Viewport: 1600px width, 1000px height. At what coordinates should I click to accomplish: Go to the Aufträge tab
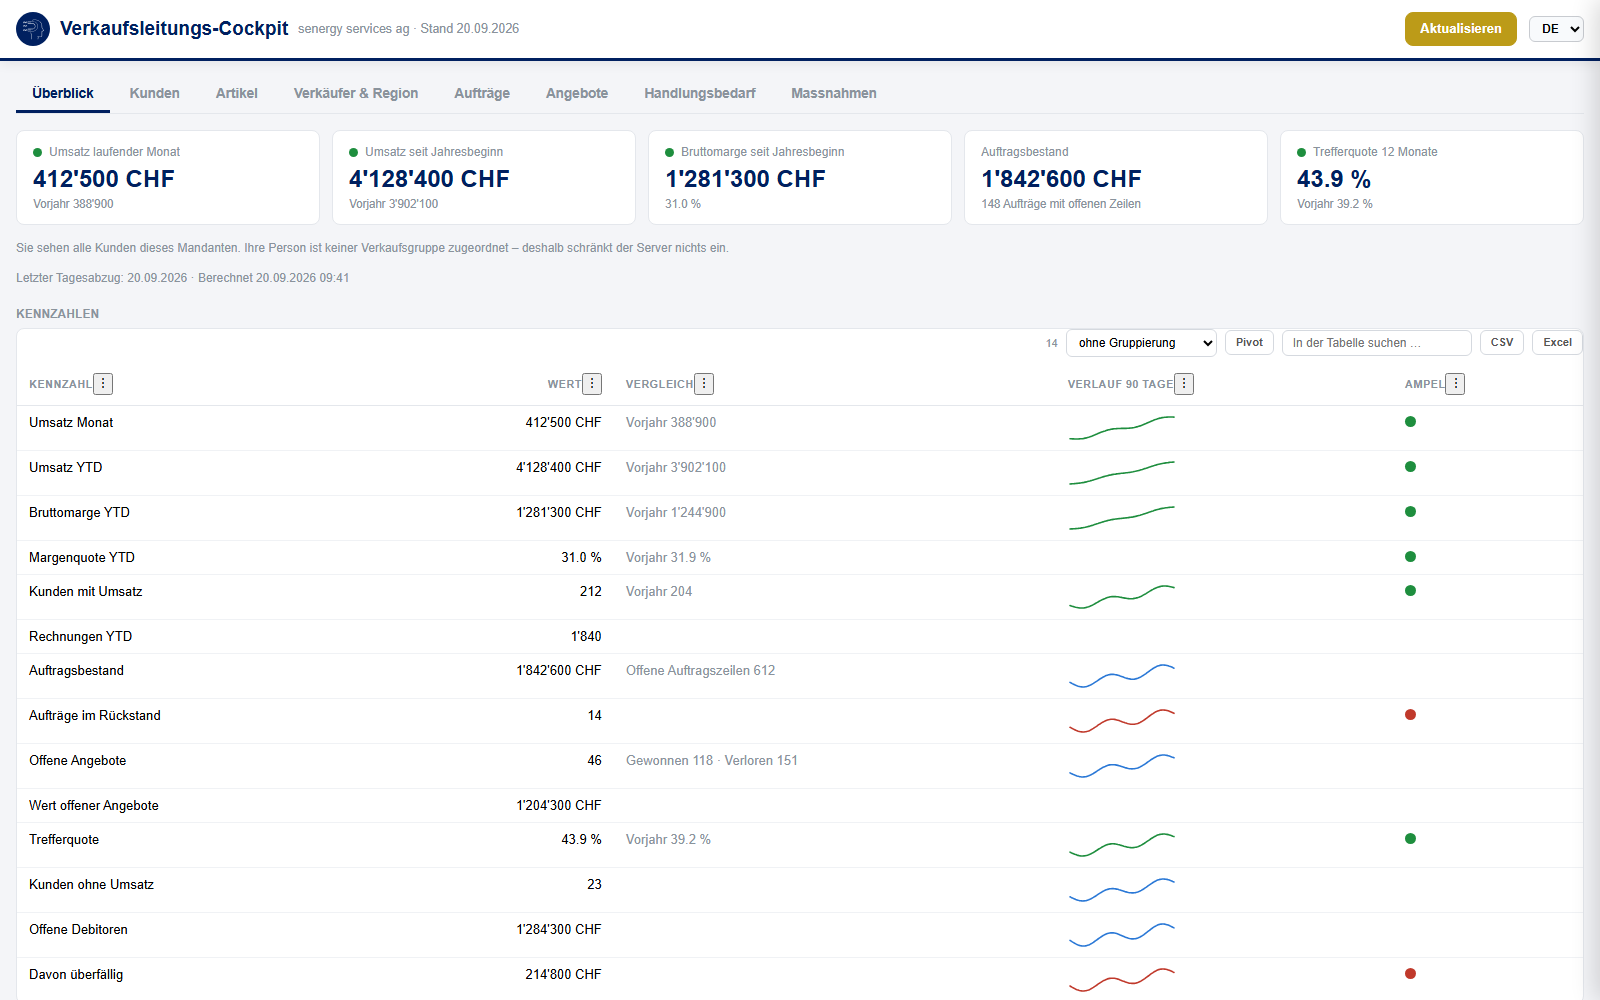click(x=482, y=93)
